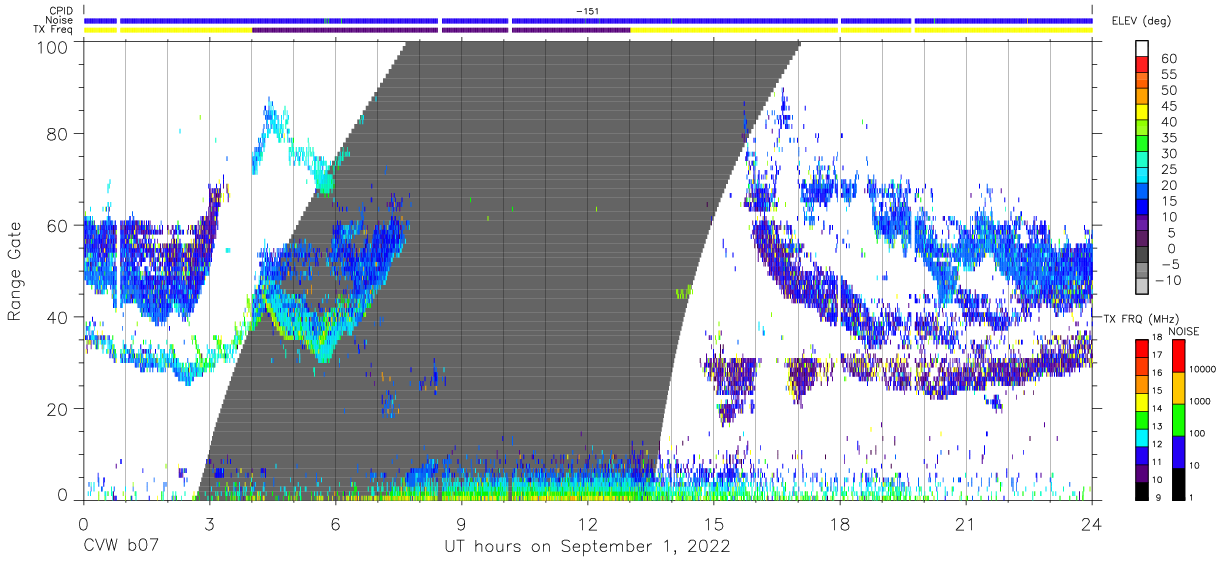Click the '12' tick on UT hours axis
The width and height of the screenshot is (1228, 567).
(587, 524)
